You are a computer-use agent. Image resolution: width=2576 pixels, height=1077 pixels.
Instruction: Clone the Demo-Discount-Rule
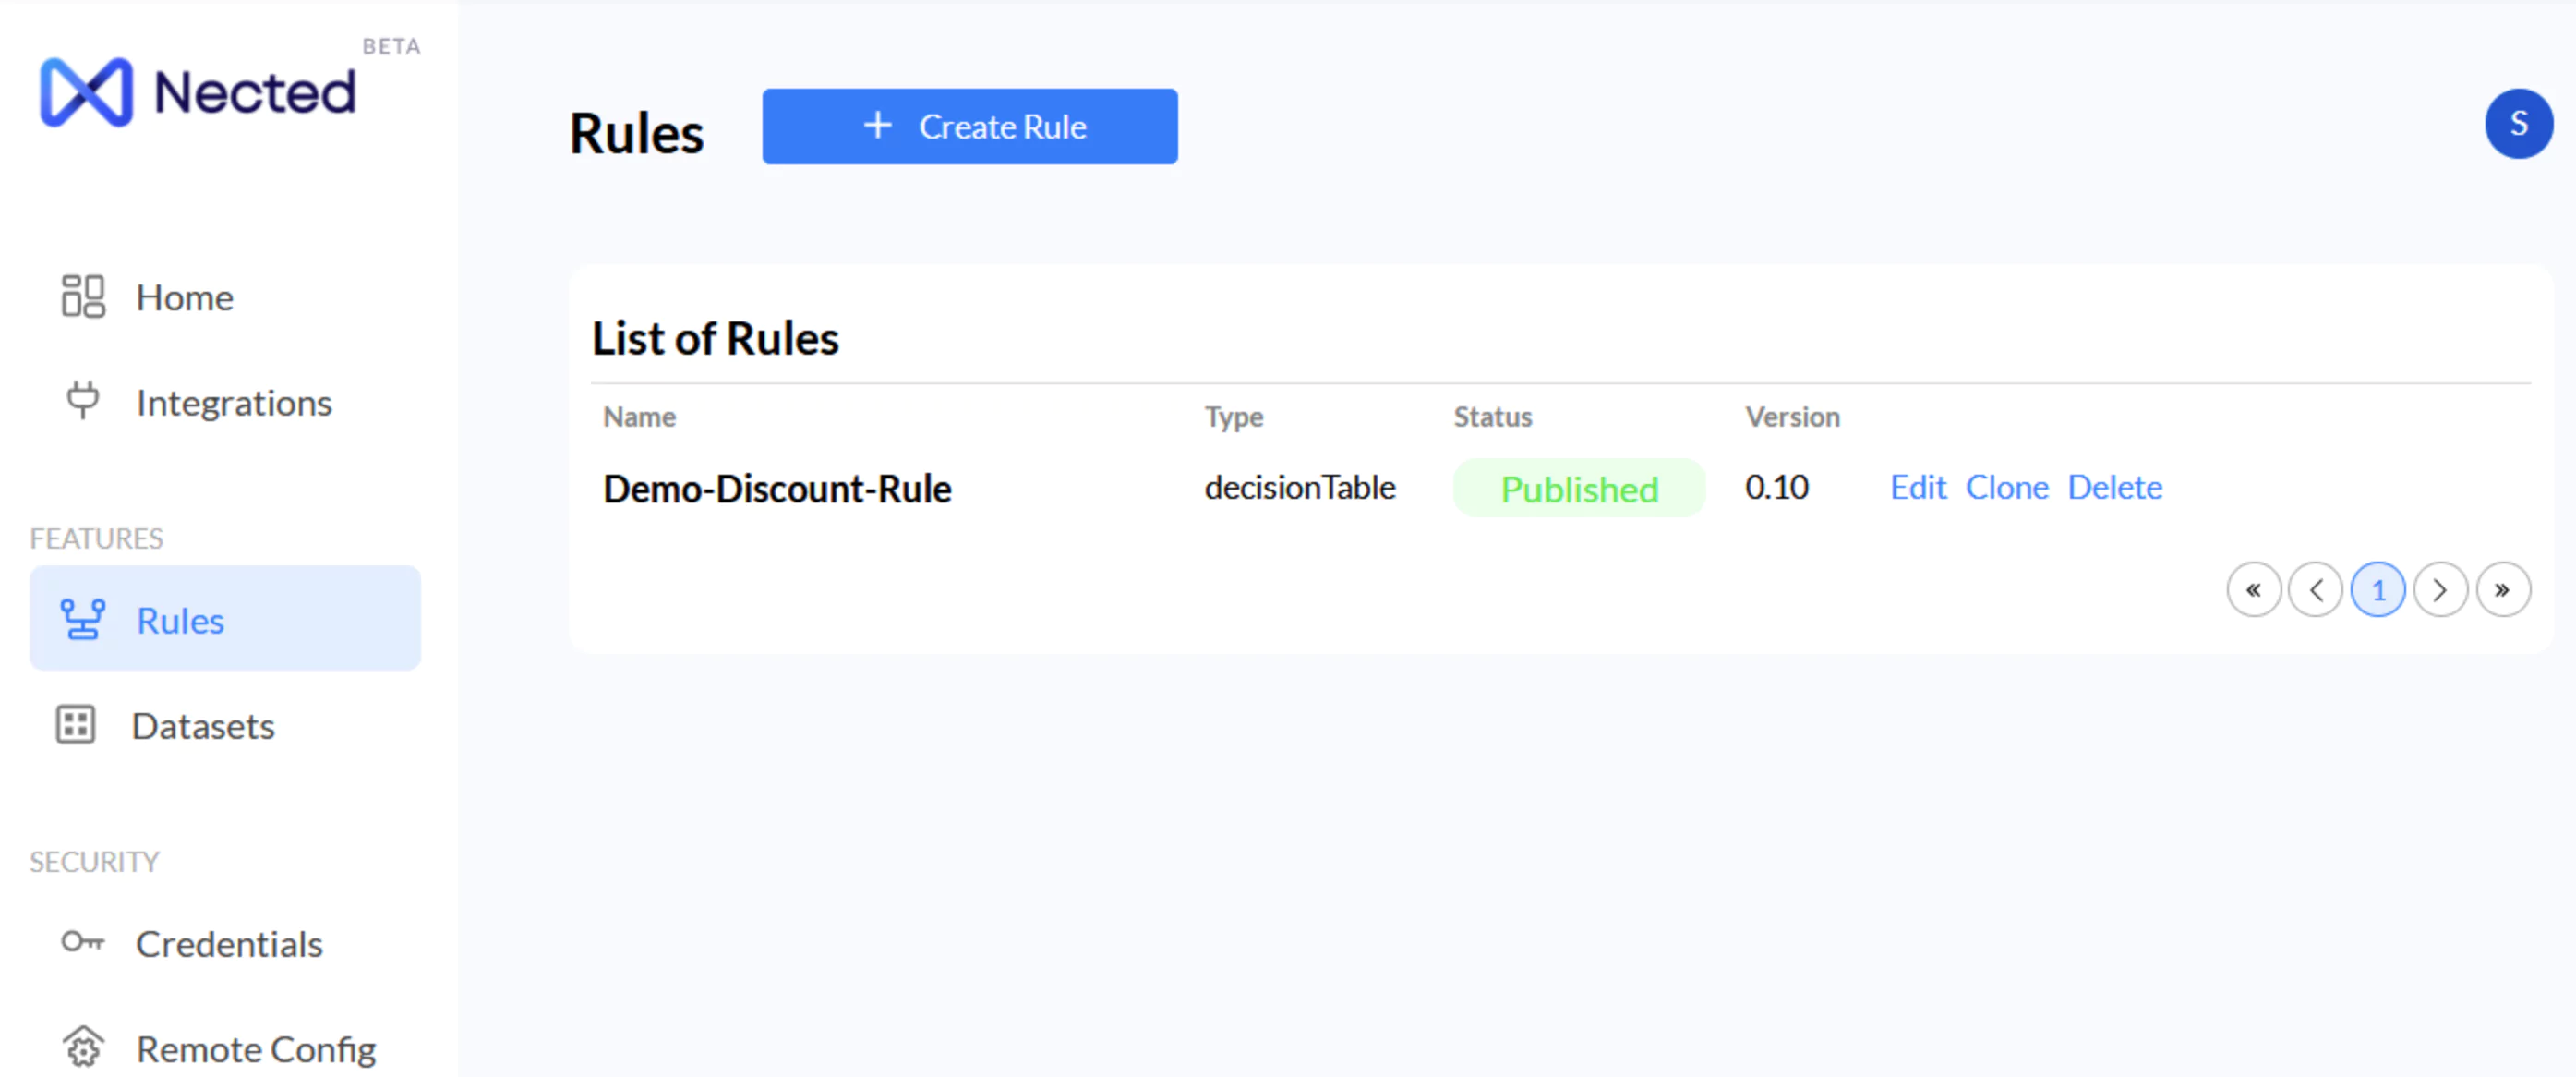click(2006, 487)
